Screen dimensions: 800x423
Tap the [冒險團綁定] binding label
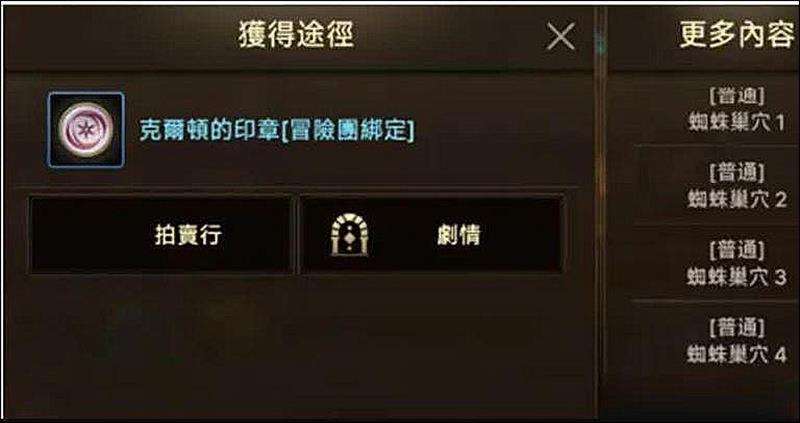coord(347,132)
